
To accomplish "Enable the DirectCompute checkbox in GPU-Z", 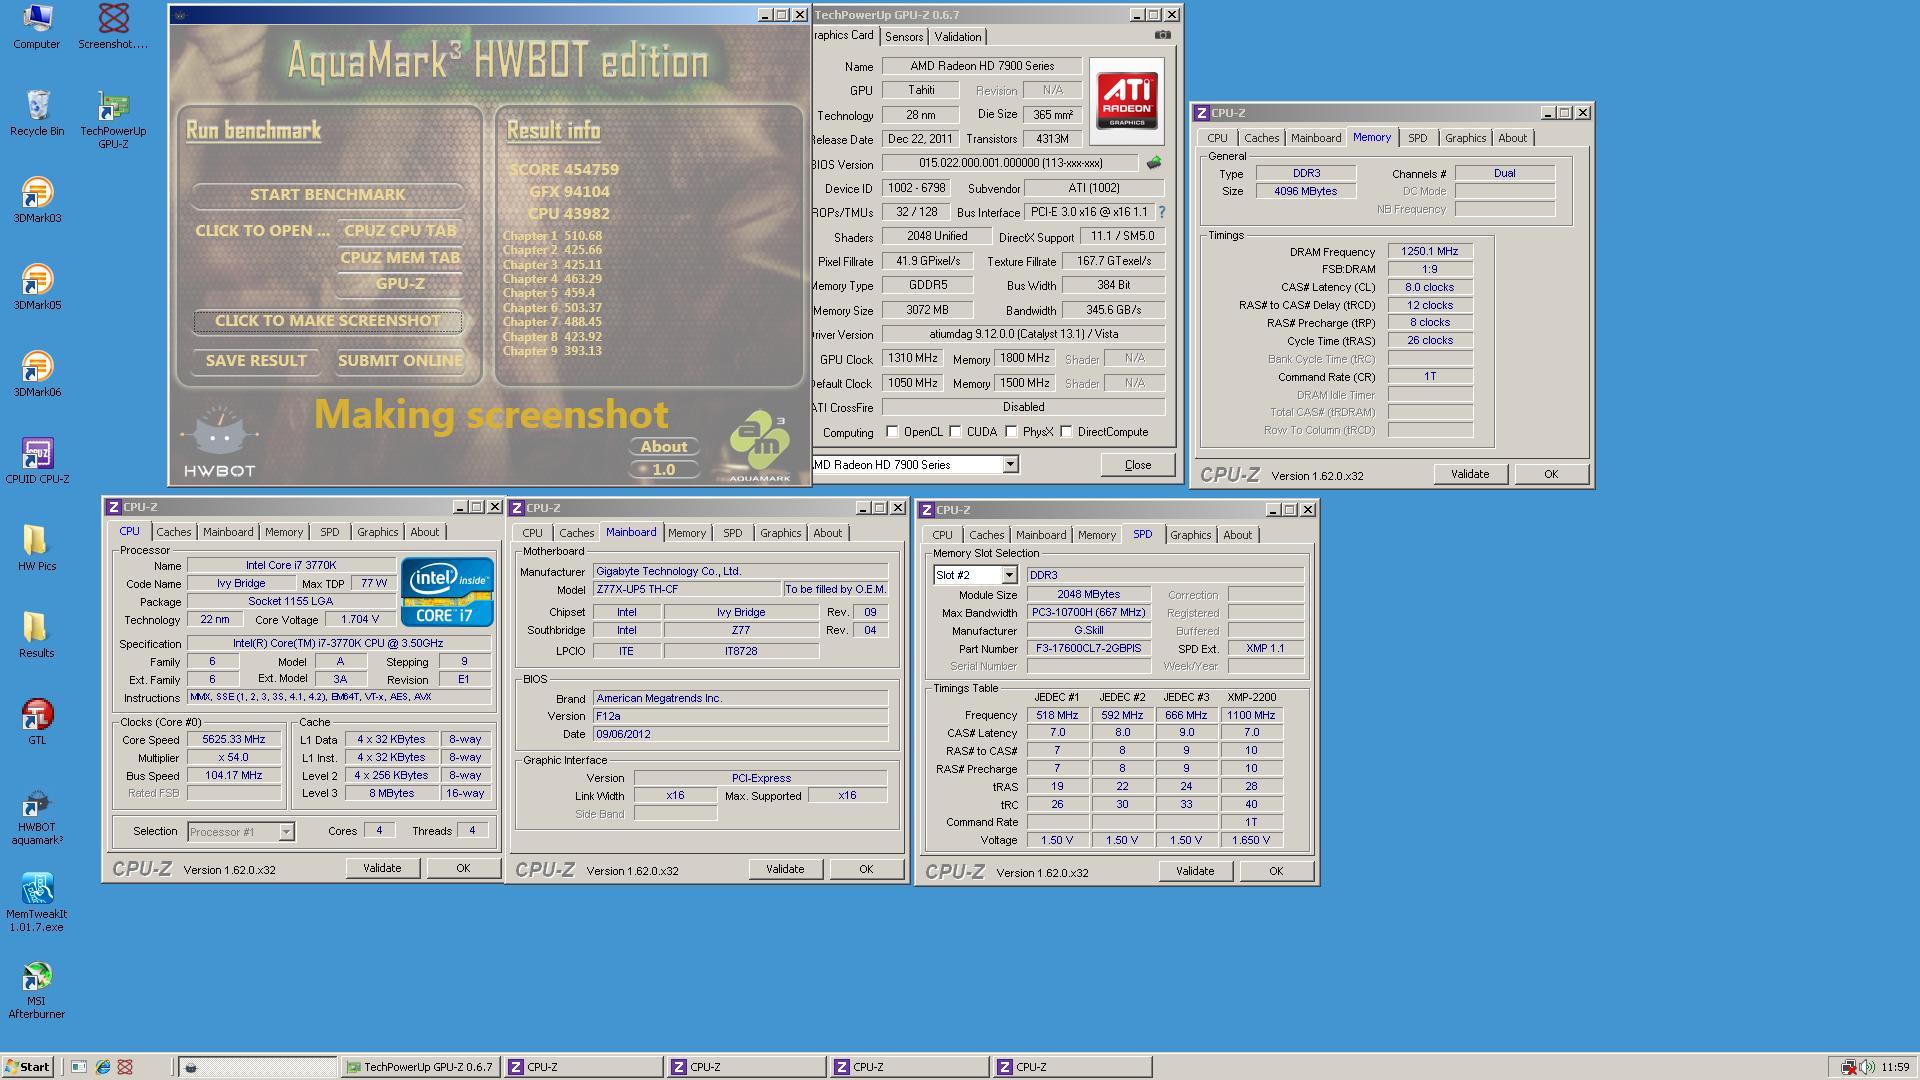I will pyautogui.click(x=1066, y=432).
